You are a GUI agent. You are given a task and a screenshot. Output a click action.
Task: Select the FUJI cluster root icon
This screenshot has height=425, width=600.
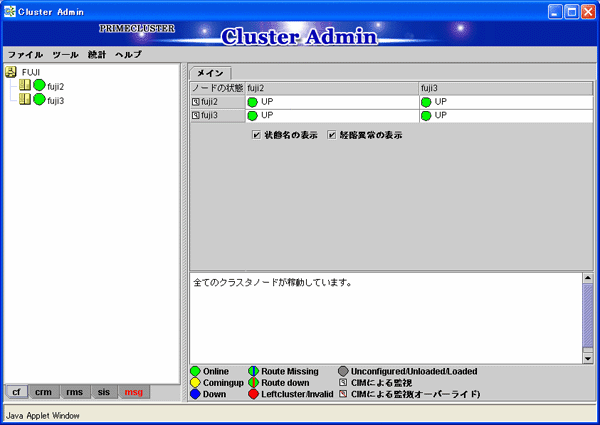coord(11,72)
